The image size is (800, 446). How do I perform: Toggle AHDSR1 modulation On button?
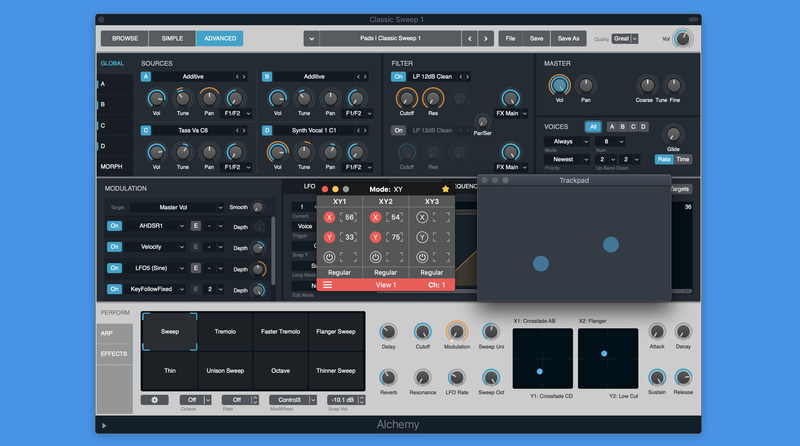click(x=114, y=226)
